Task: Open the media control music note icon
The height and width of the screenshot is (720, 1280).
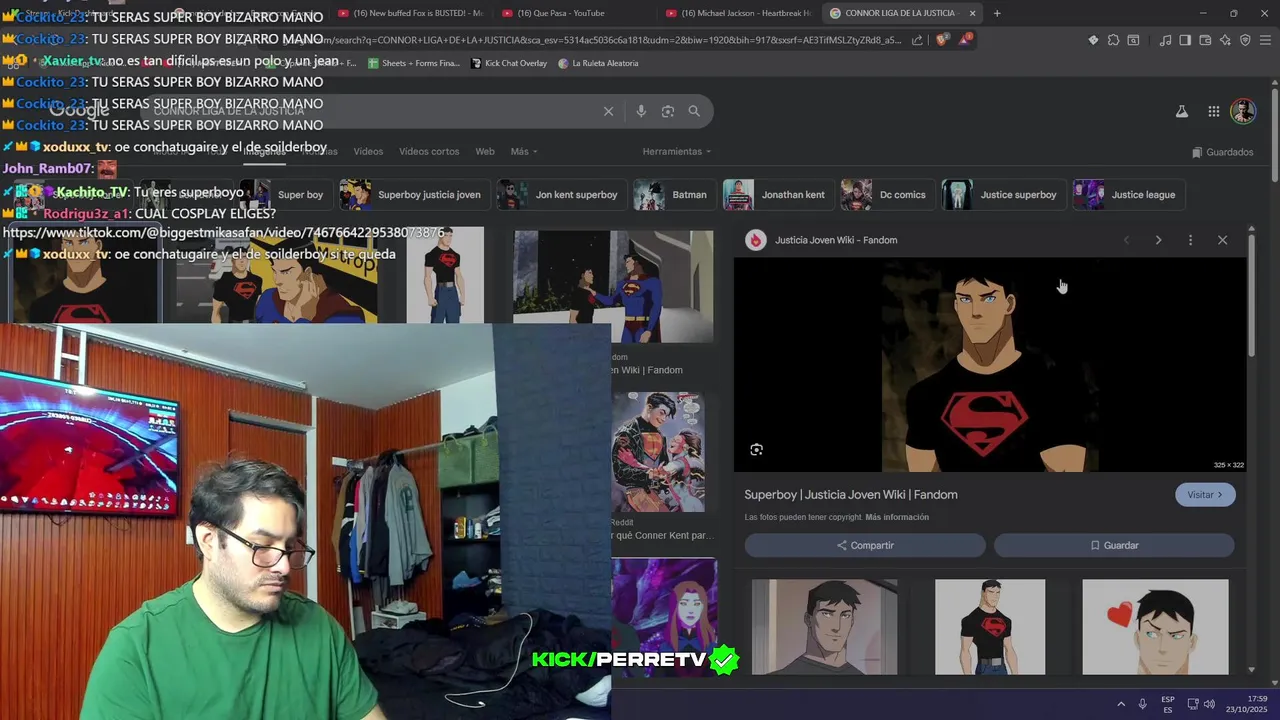Action: 1165,40
